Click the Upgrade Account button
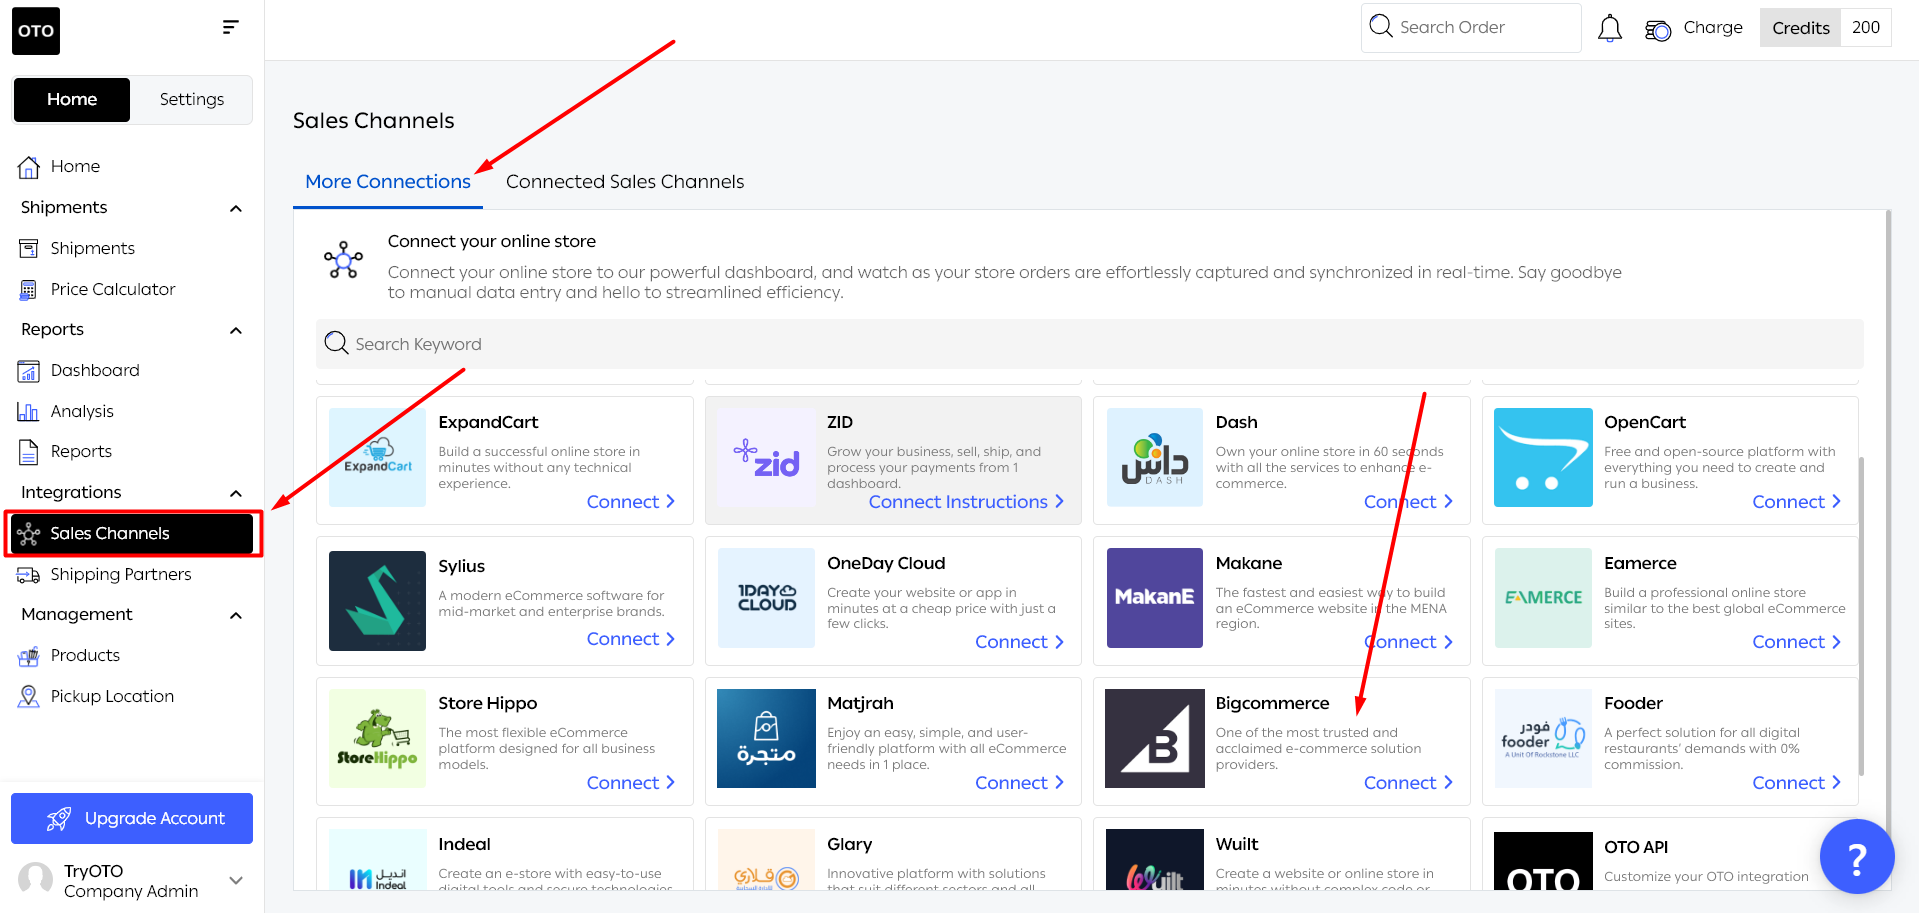 click(132, 818)
